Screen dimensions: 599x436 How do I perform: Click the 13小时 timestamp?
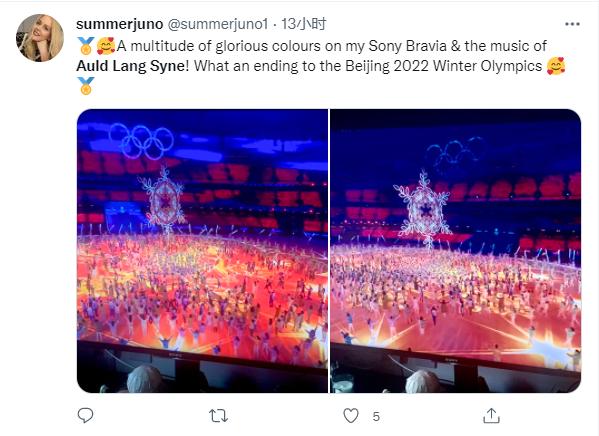[304, 24]
